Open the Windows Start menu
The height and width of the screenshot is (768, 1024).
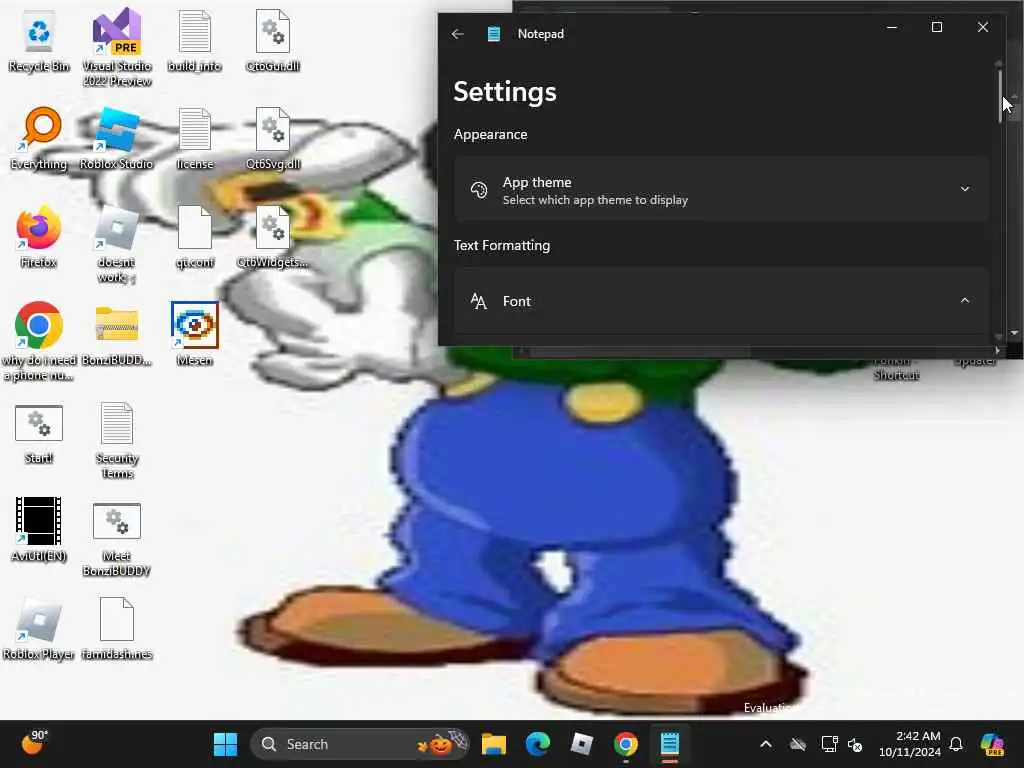tap(225, 744)
